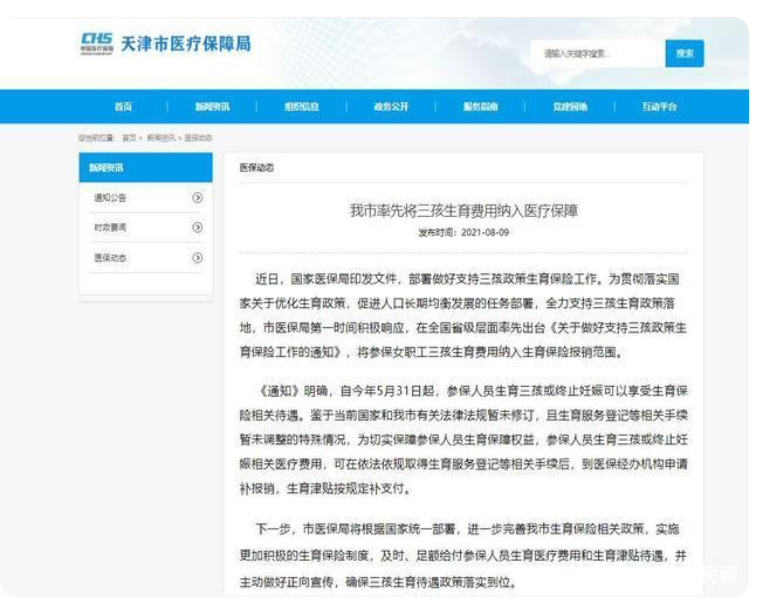The height and width of the screenshot is (611, 757).
Task: Select 党建园地 in the navigation bar
Action: 570,107
